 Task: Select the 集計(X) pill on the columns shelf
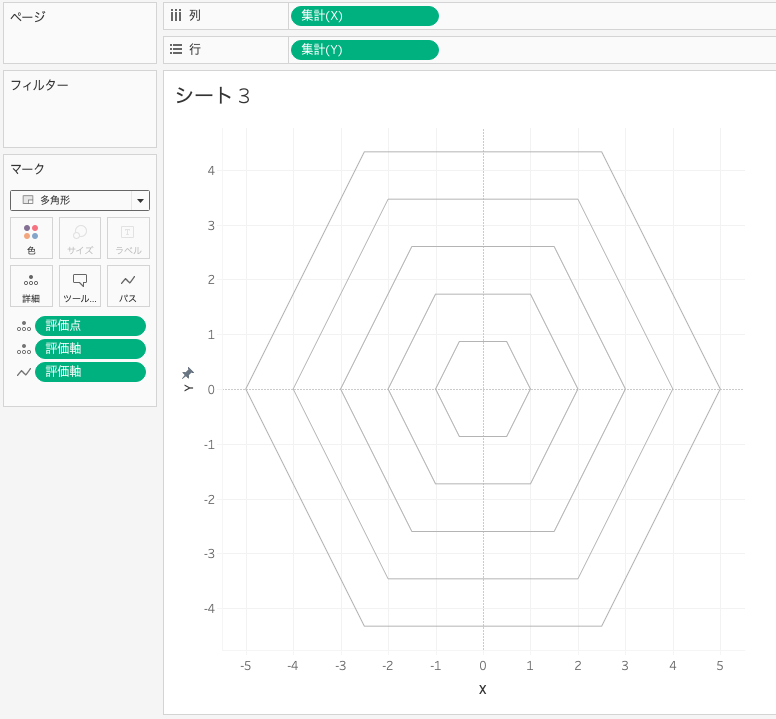(x=364, y=16)
